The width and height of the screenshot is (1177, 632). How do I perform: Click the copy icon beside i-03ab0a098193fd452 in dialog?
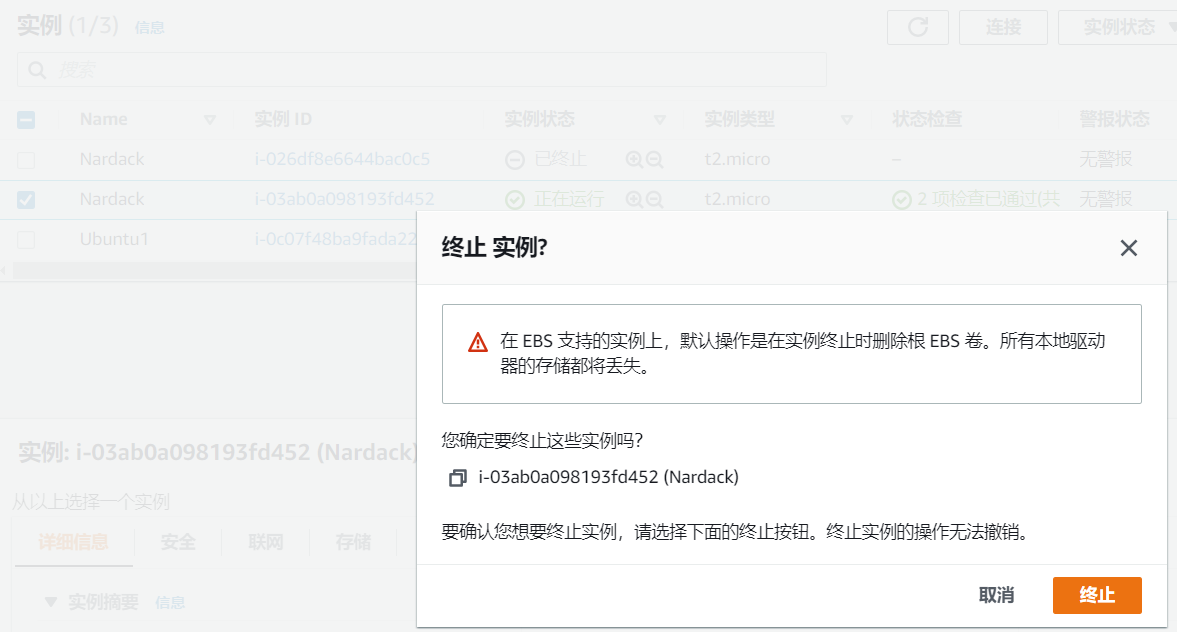pyautogui.click(x=458, y=477)
